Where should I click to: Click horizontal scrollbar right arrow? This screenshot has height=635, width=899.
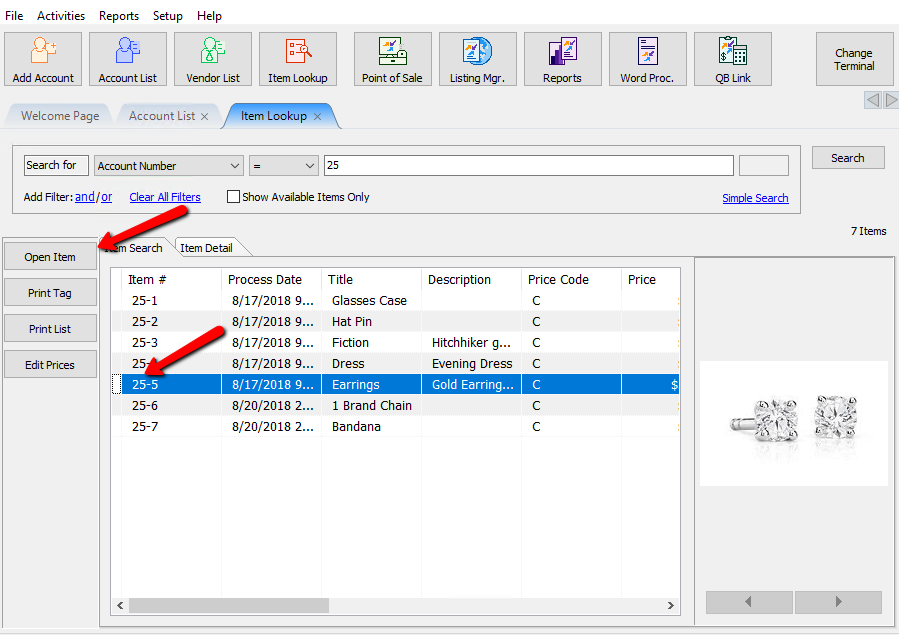click(671, 605)
